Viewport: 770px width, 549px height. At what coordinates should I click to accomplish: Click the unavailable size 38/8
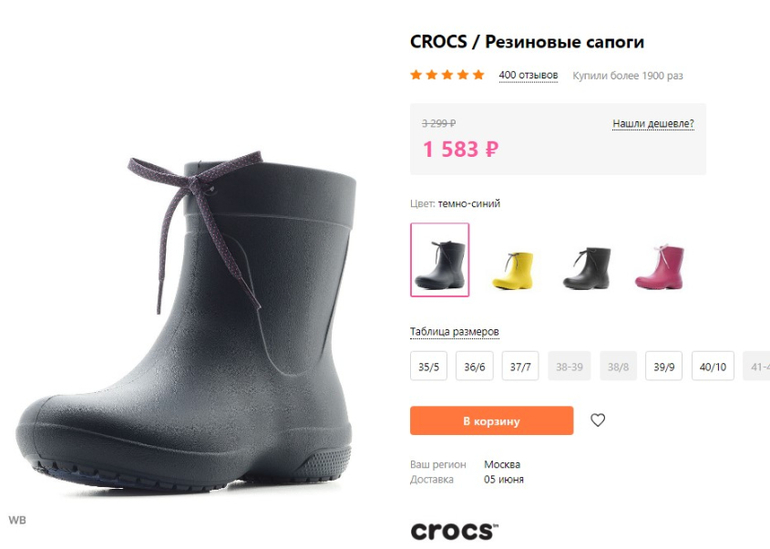point(618,367)
